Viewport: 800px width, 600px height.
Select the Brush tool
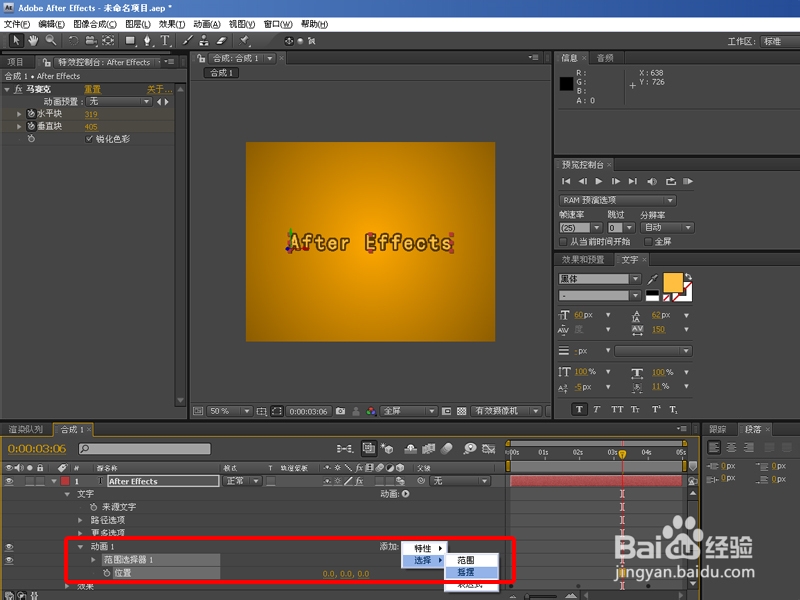pyautogui.click(x=187, y=40)
